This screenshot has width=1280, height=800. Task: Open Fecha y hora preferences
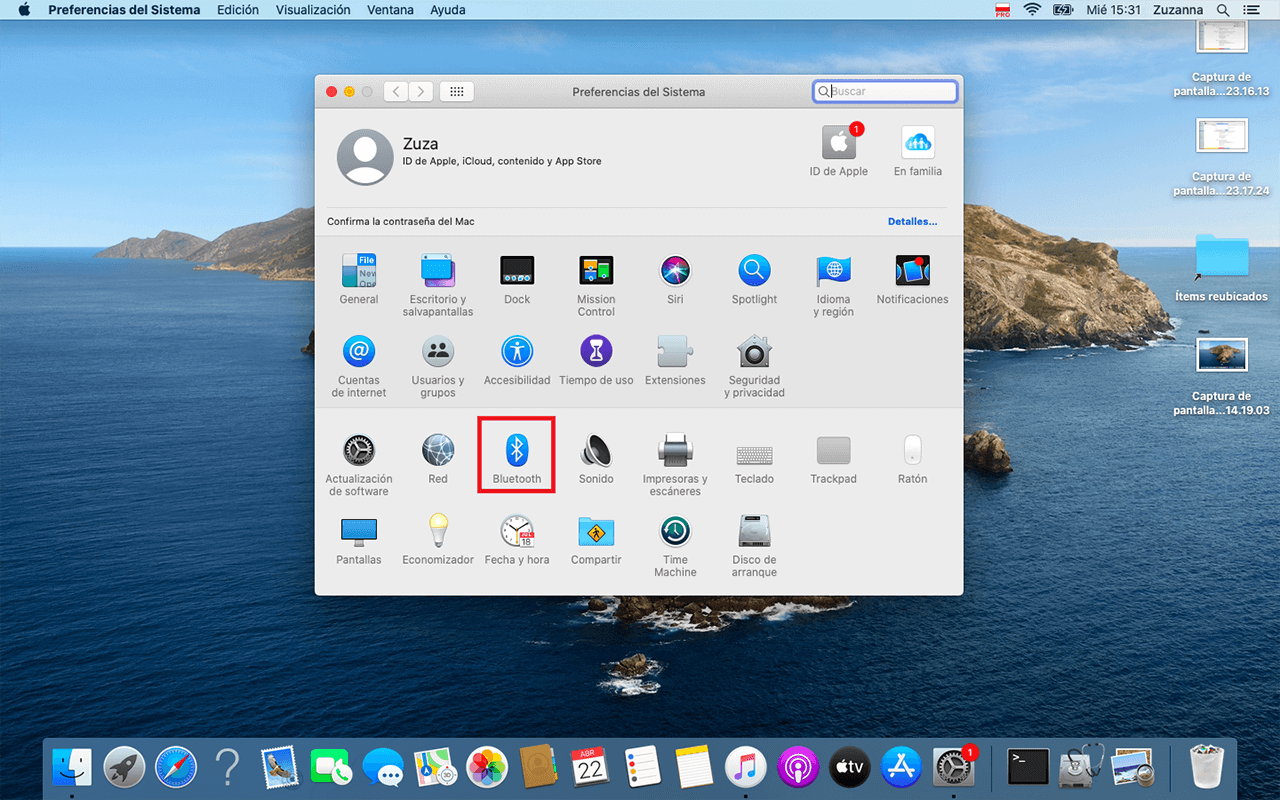point(517,540)
